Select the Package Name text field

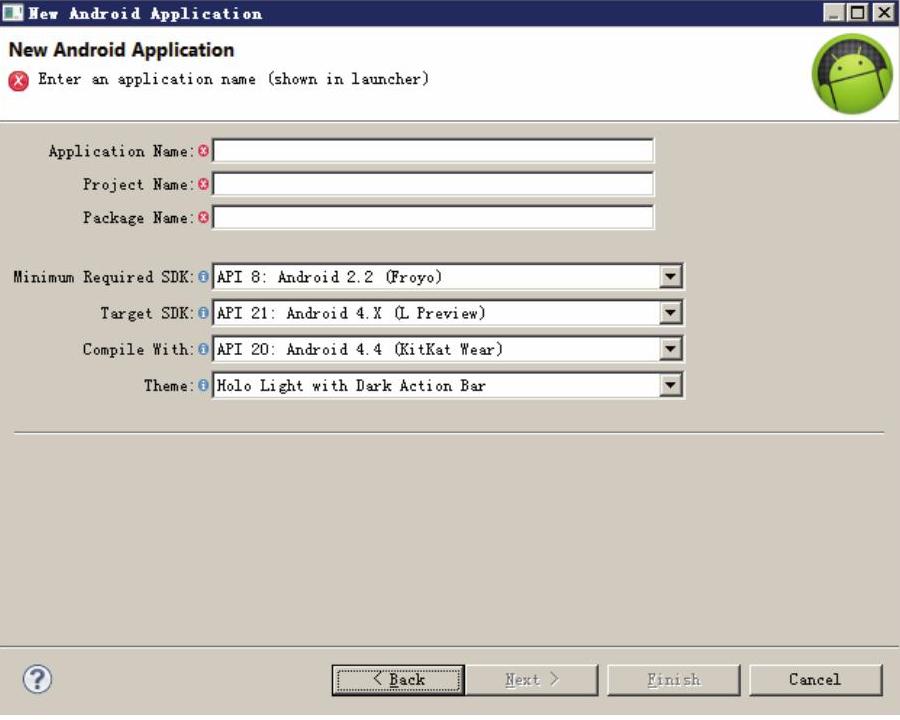pos(433,218)
